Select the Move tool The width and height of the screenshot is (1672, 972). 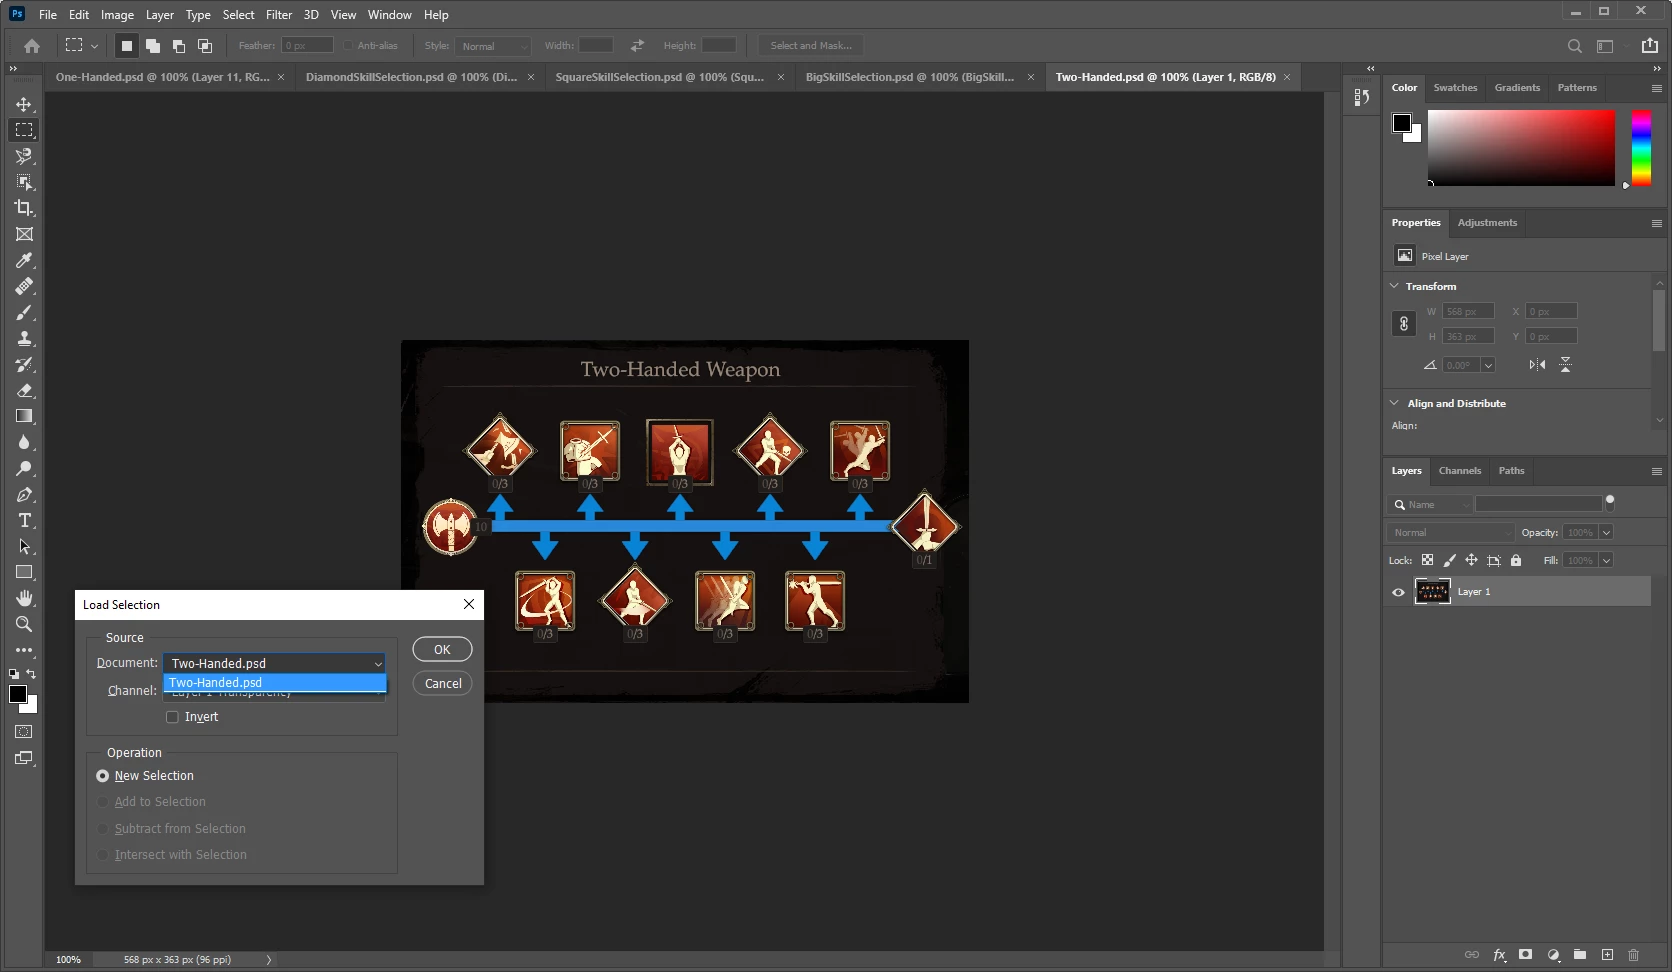pos(24,104)
